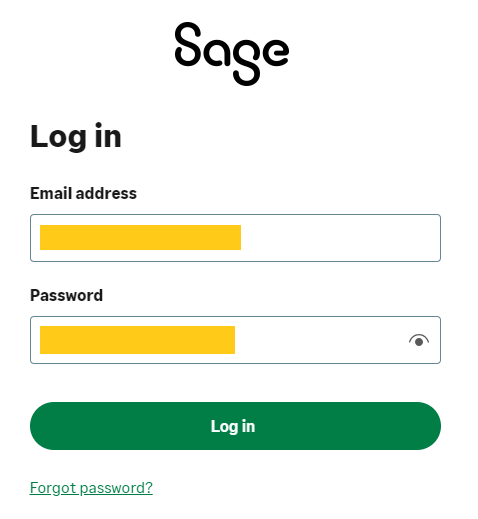Open the Forgot password? link
The image size is (478, 519).
click(91, 488)
